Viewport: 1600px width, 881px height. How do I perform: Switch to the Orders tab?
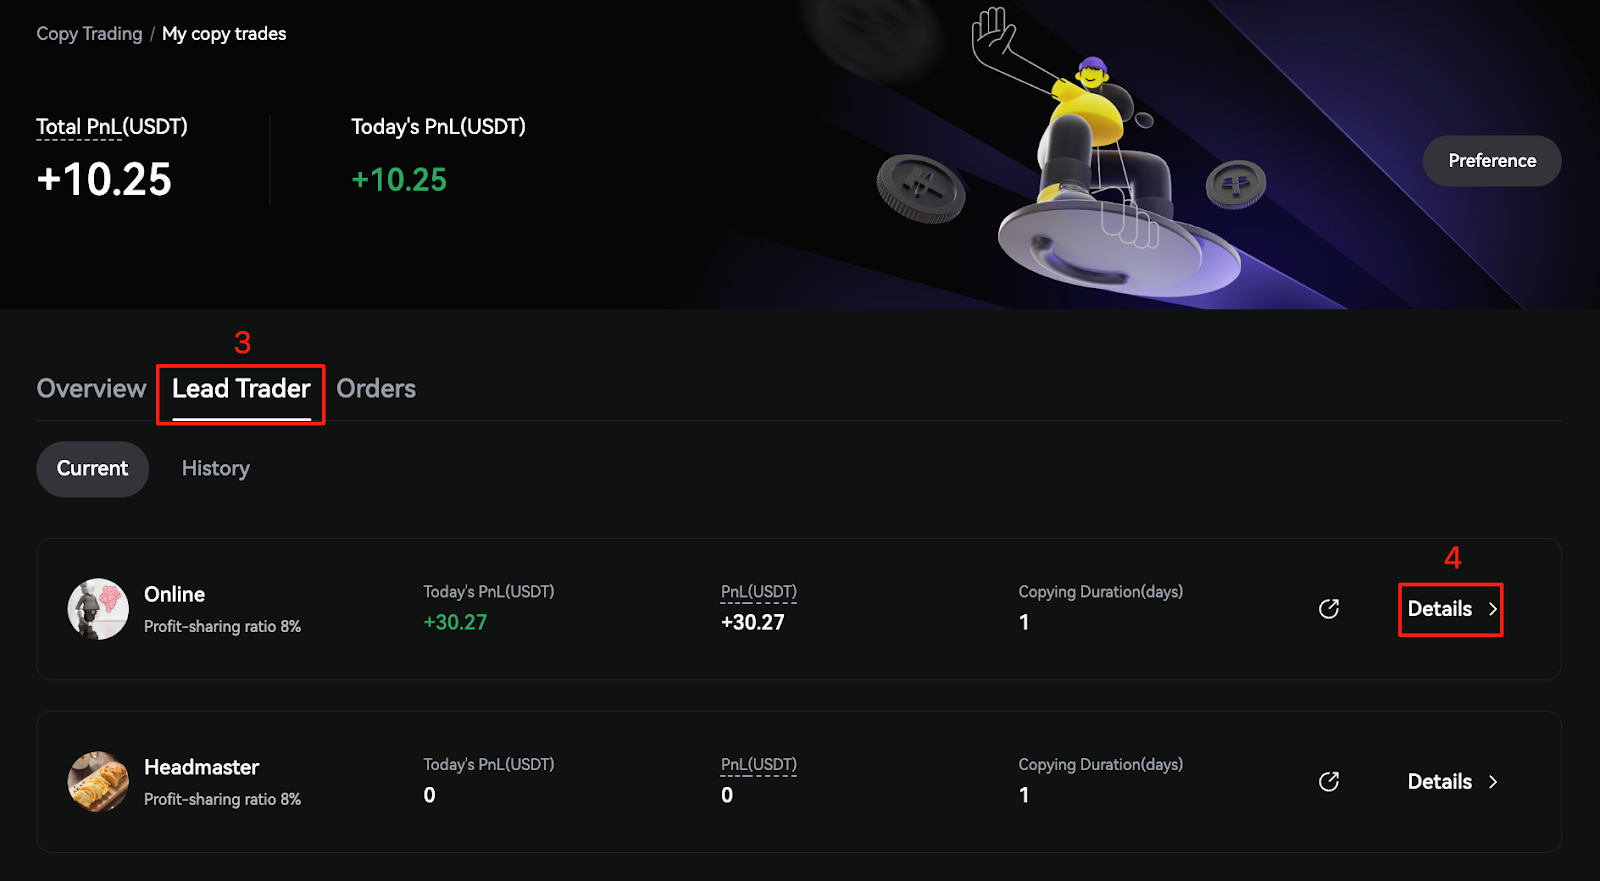[376, 389]
